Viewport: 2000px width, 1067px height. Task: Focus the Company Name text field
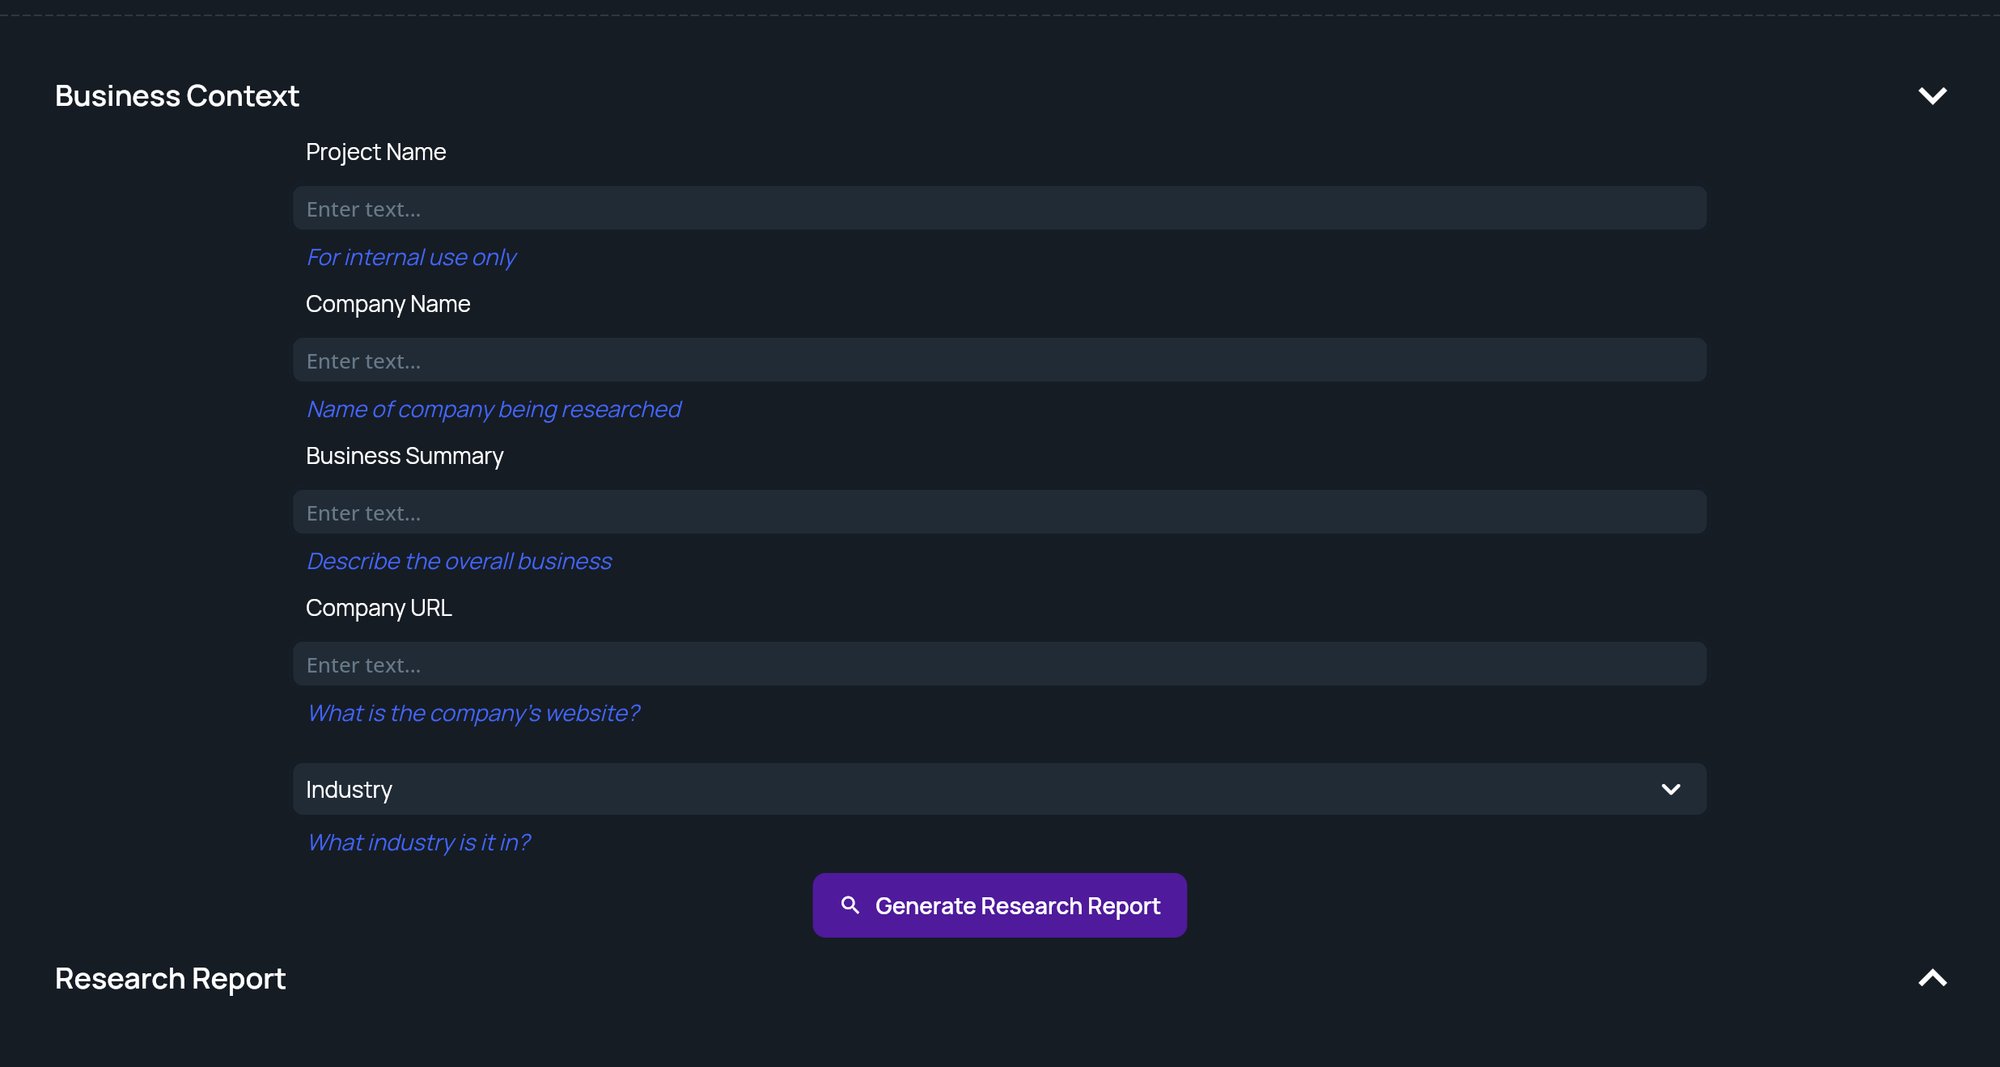pos(999,360)
